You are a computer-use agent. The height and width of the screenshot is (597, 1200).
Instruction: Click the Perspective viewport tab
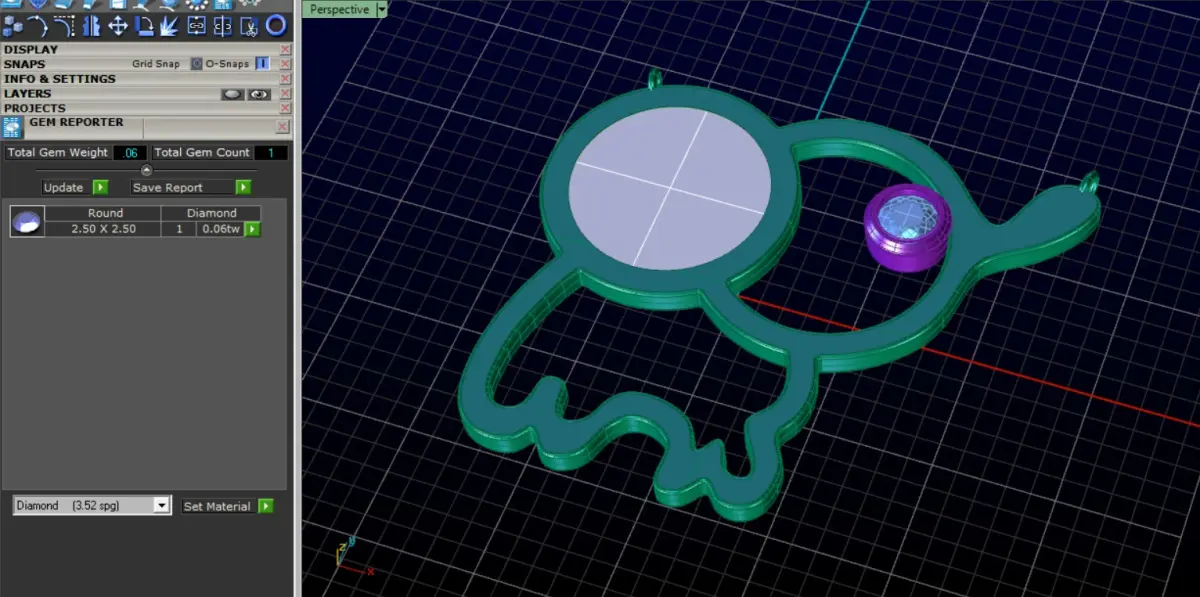340,9
